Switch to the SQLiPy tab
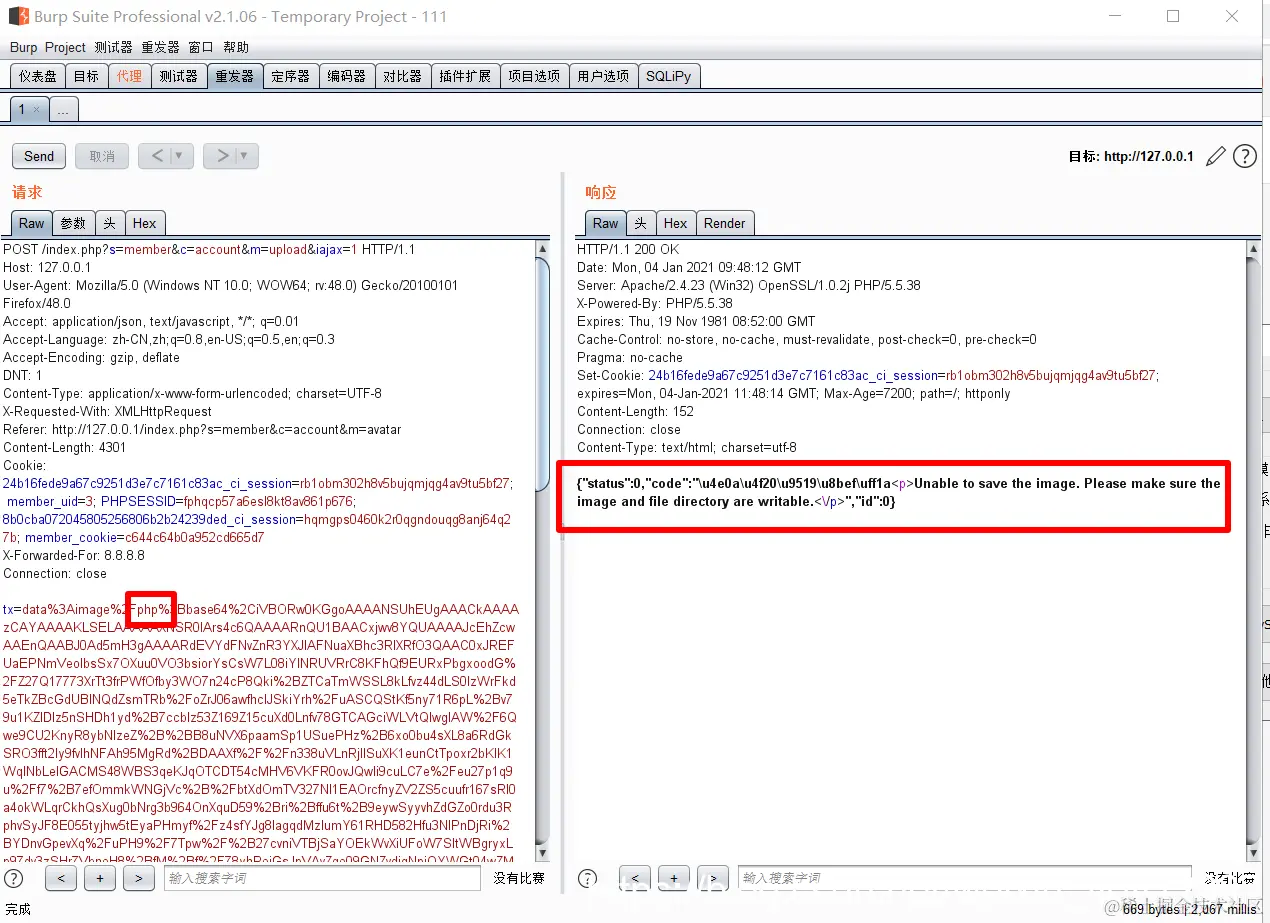 click(x=668, y=76)
